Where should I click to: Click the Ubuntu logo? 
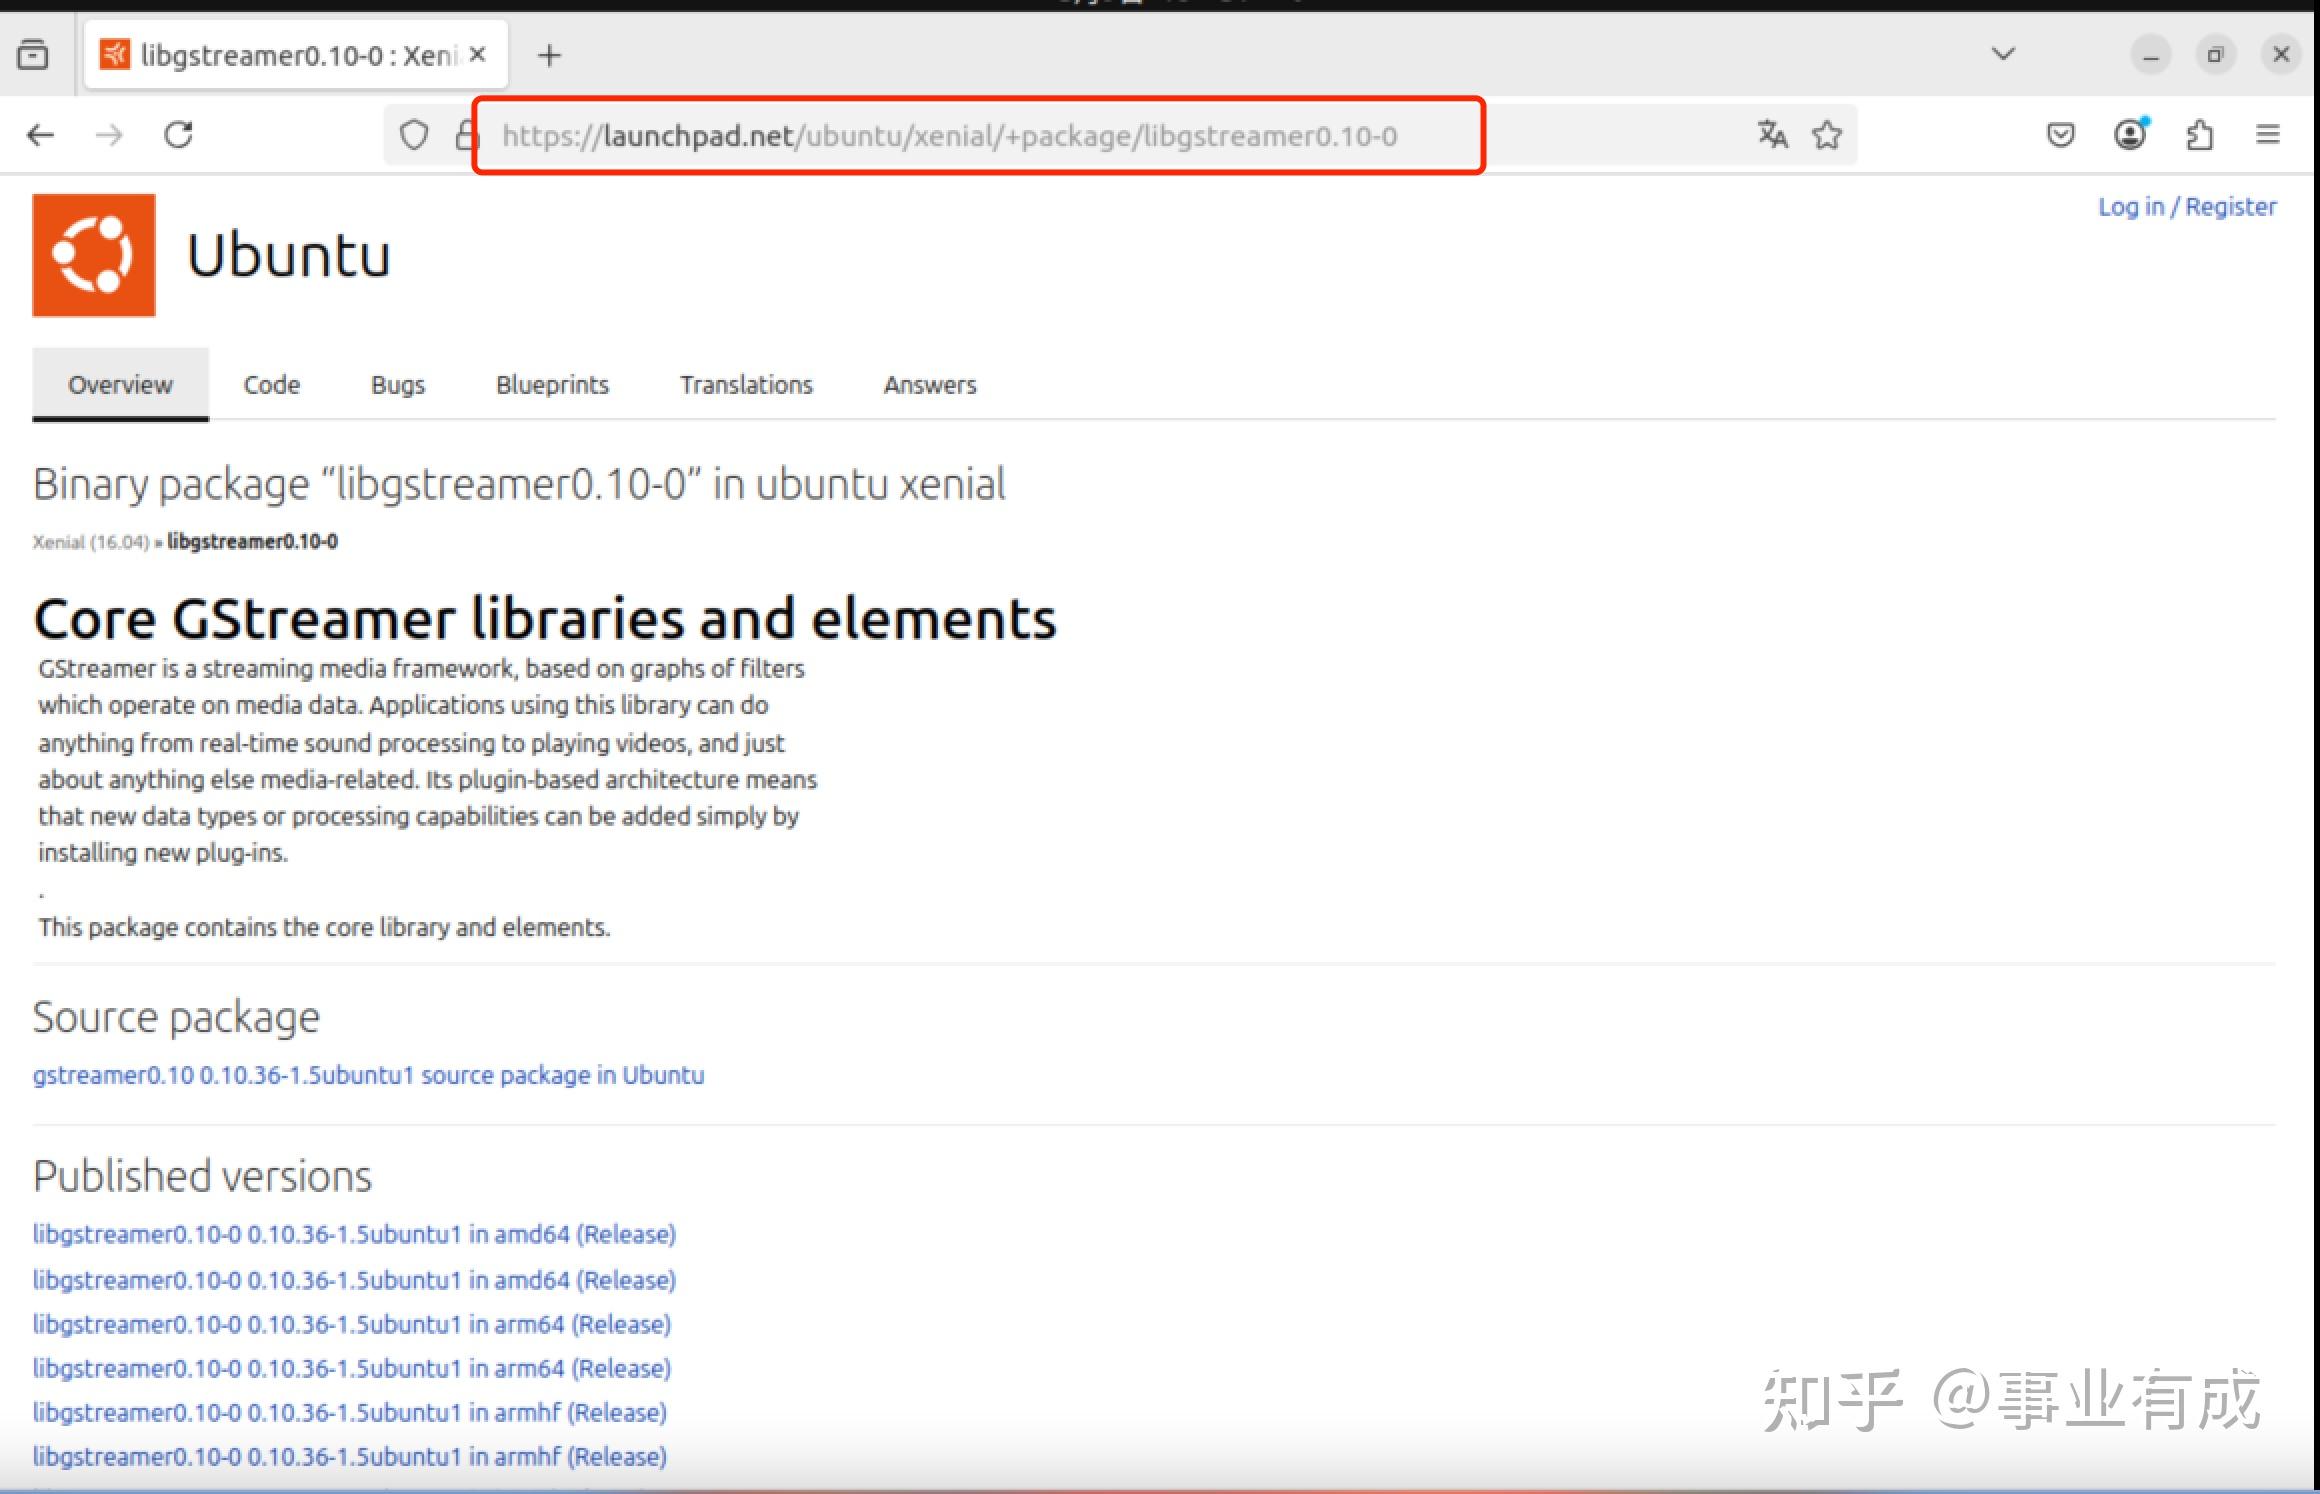tap(95, 254)
